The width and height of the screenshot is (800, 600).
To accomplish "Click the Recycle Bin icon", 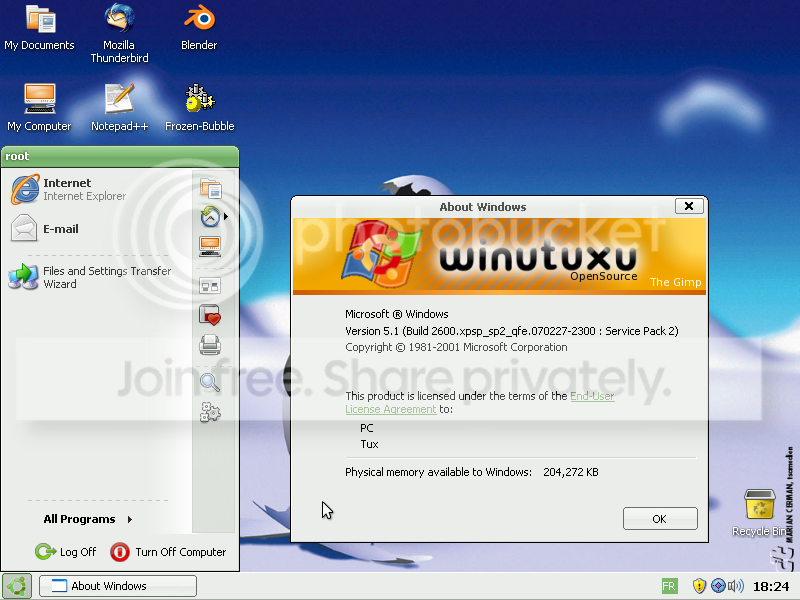I will click(x=759, y=512).
